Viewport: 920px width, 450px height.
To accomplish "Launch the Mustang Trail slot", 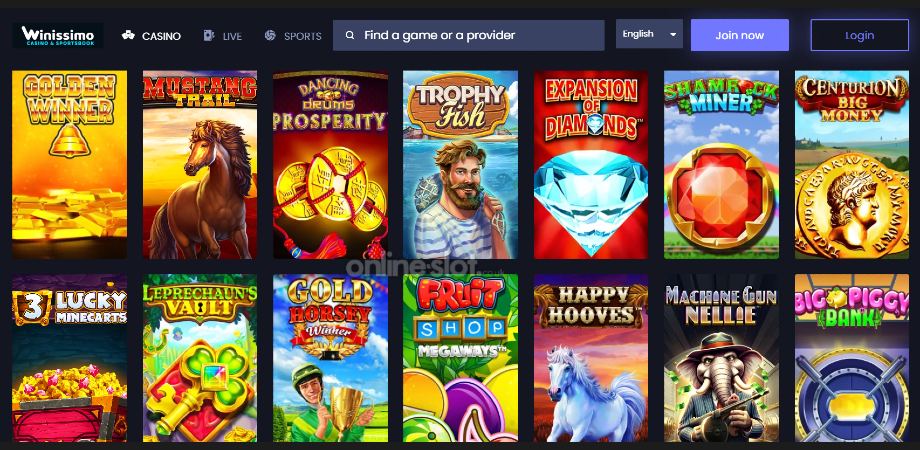I will [x=199, y=164].
